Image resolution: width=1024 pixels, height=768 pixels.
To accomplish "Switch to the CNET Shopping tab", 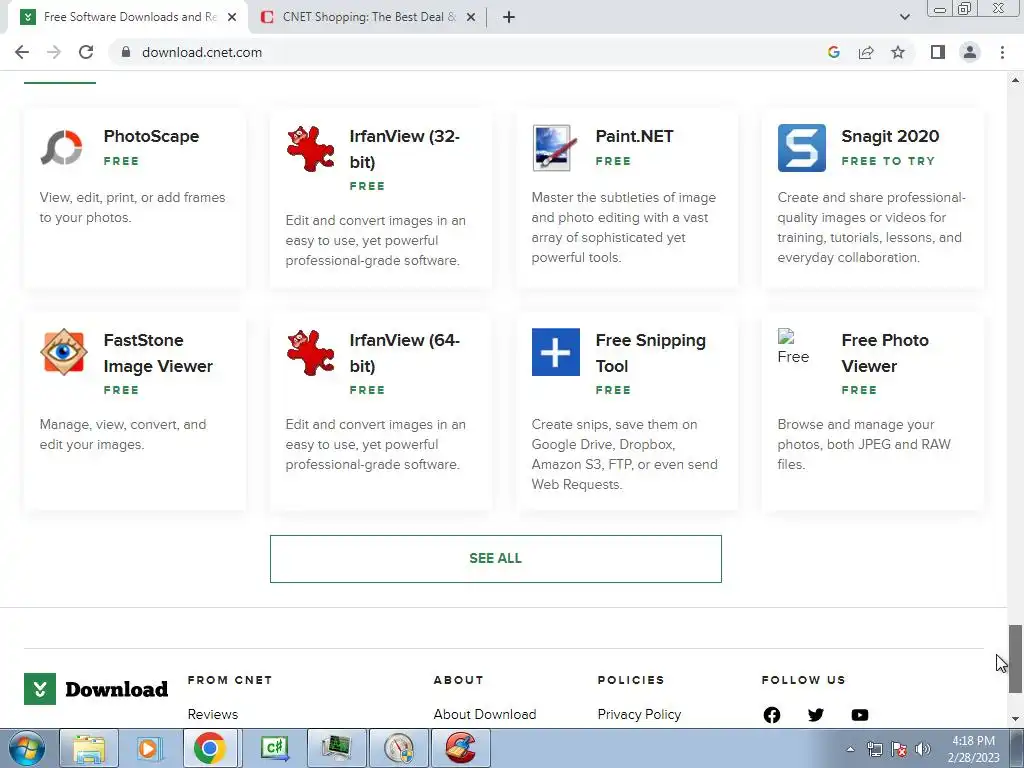I will click(370, 17).
